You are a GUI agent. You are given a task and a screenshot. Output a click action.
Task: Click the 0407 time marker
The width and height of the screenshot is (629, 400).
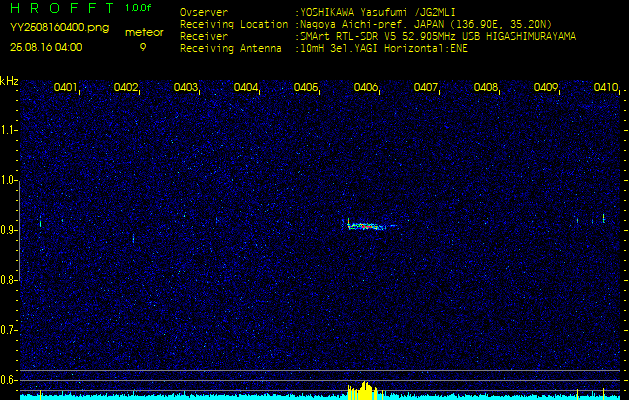426,87
